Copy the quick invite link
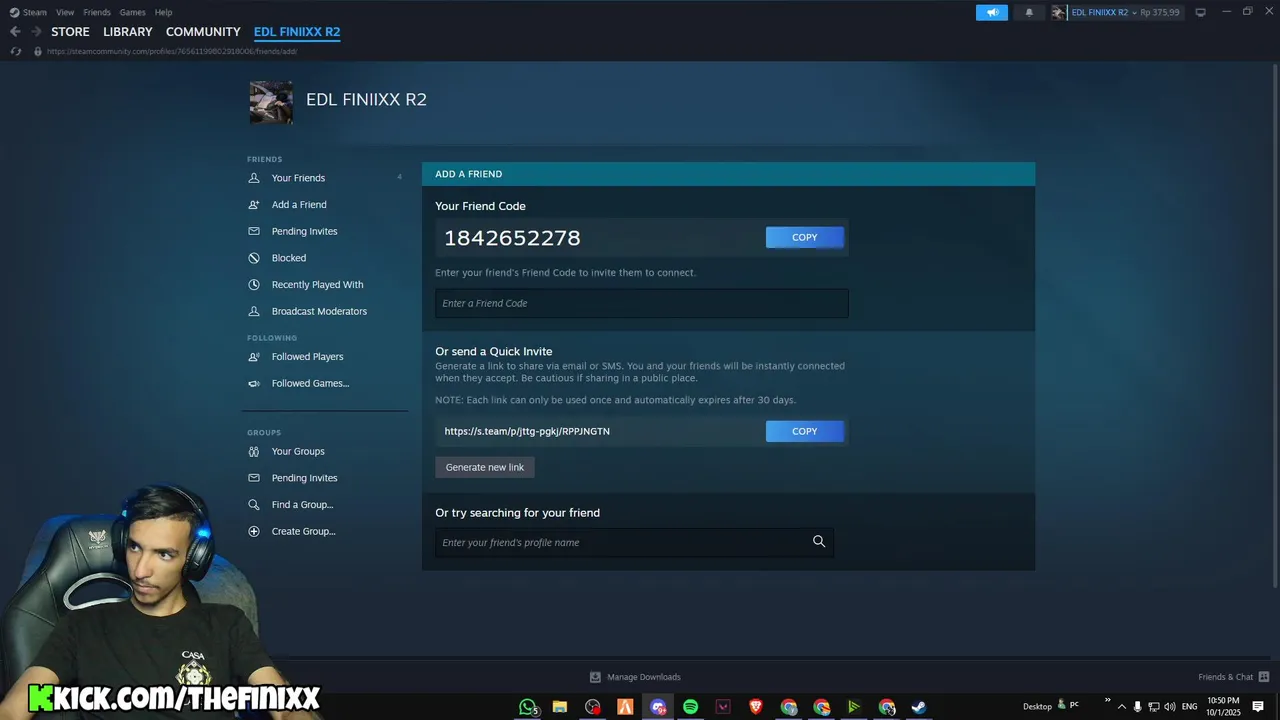Viewport: 1280px width, 720px height. click(x=805, y=431)
